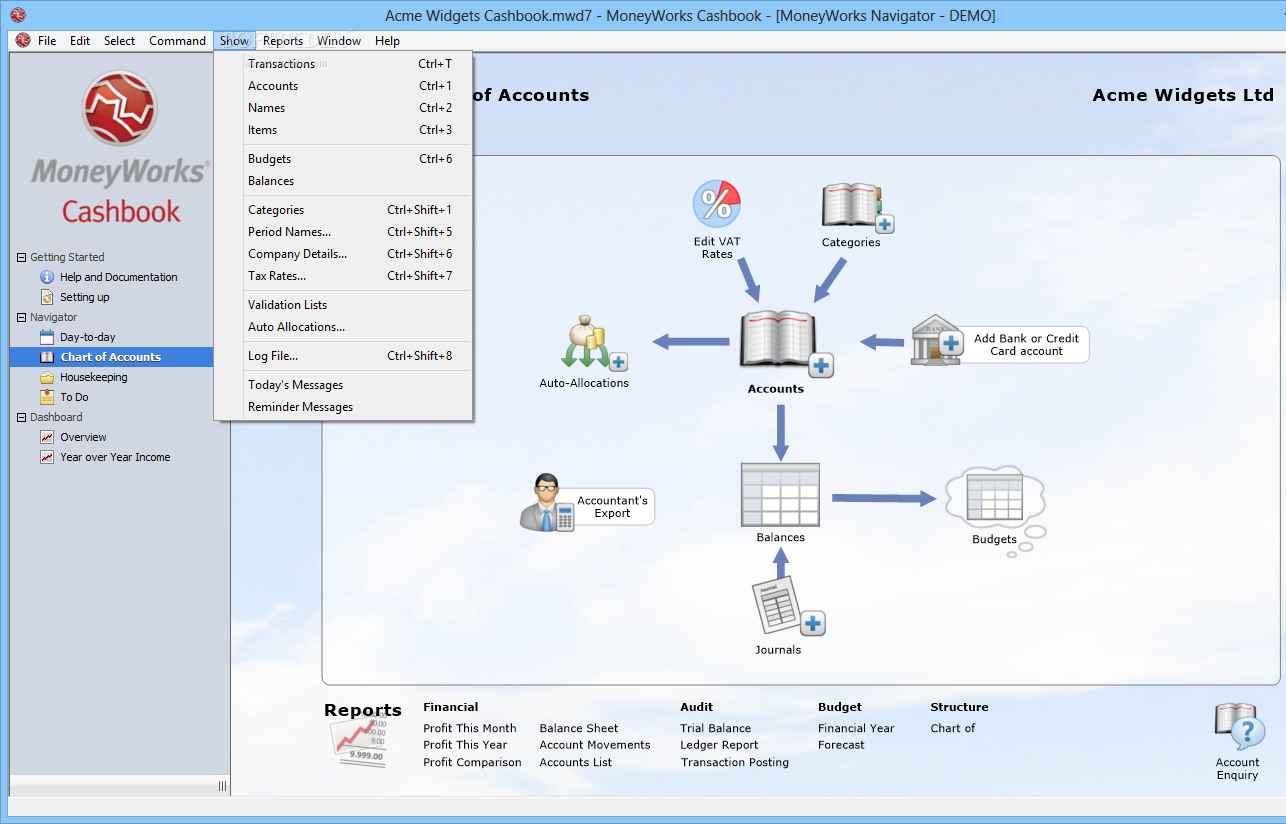Viewport: 1286px width, 824px height.
Task: Open the Window menu
Action: 339,41
